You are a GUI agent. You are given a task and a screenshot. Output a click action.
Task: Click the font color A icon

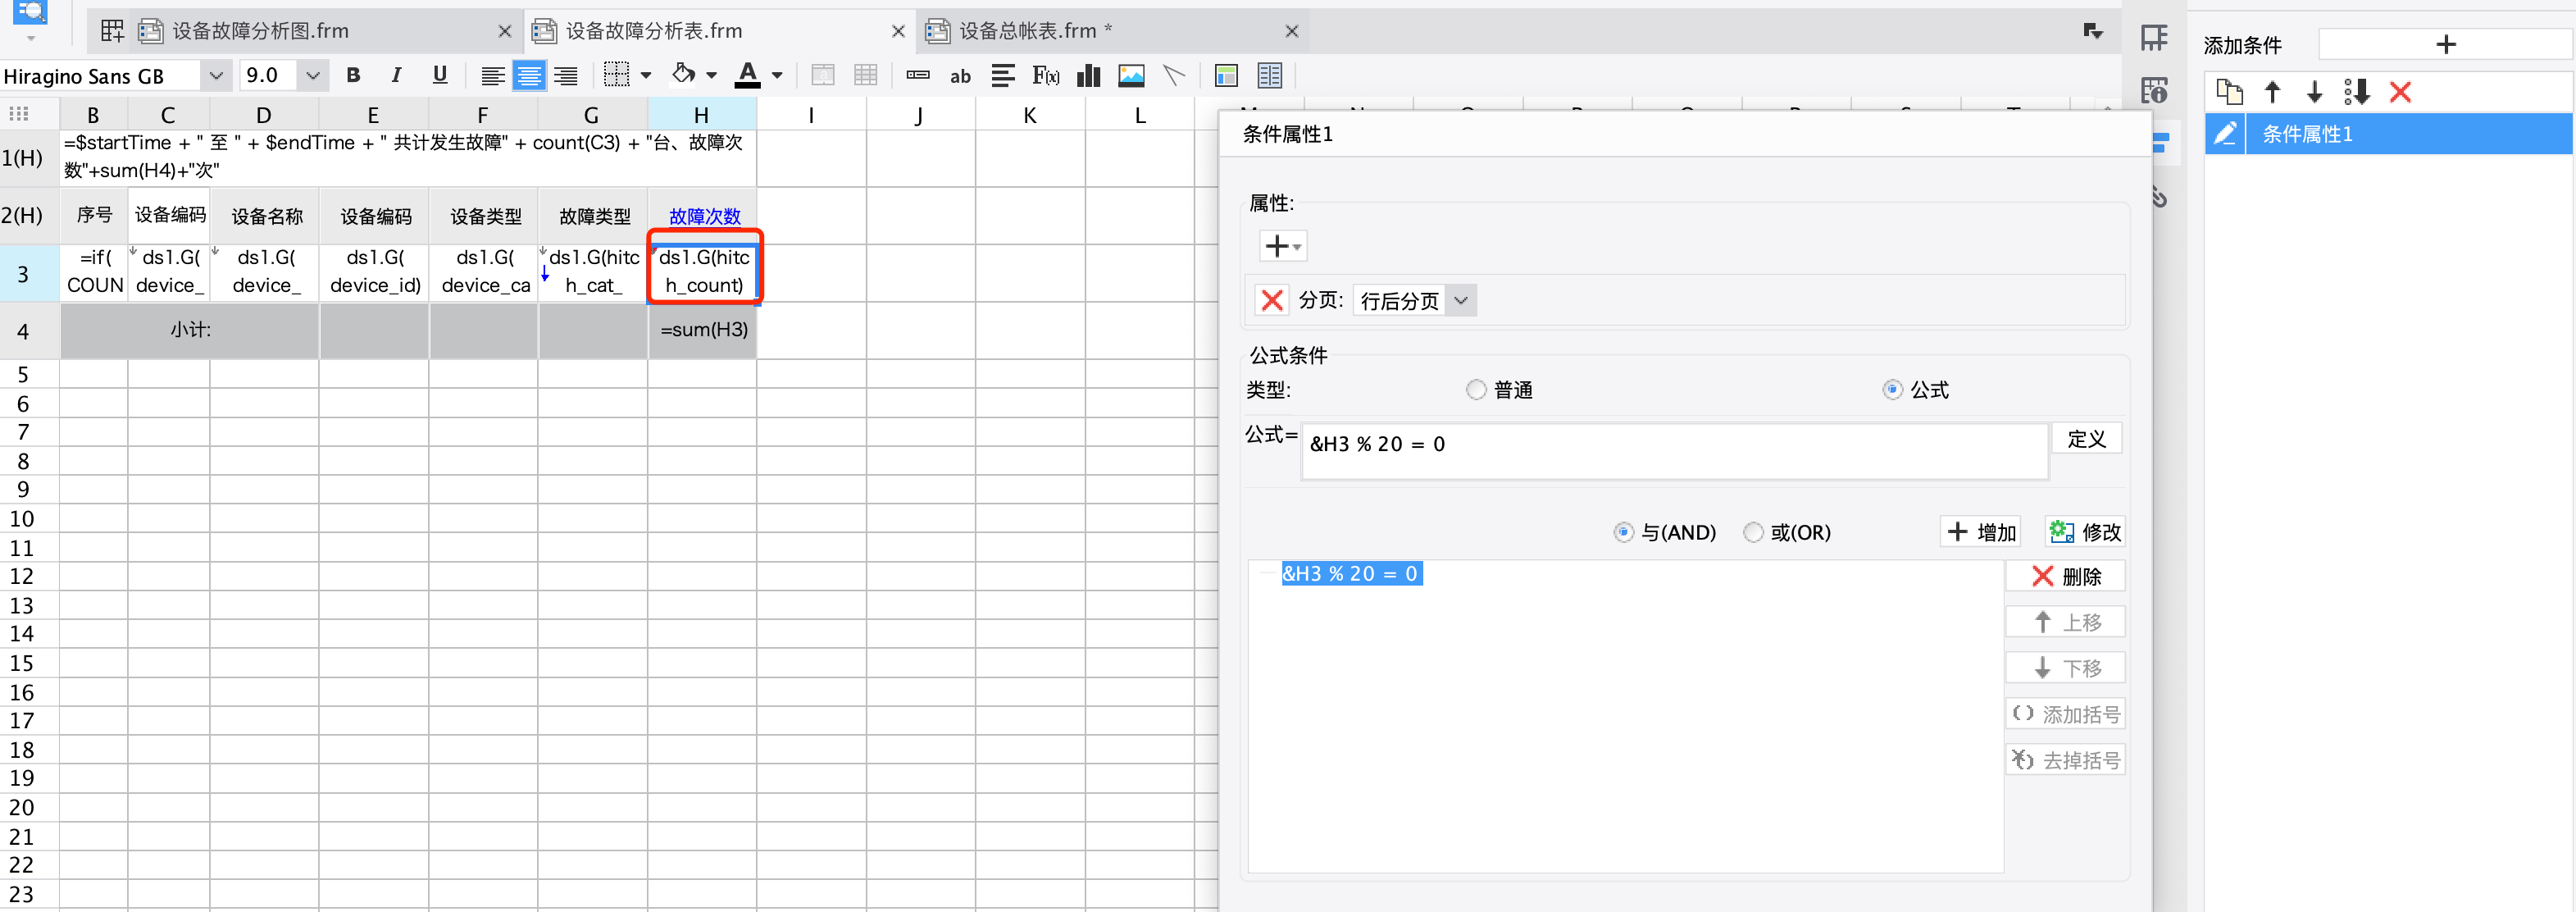(747, 75)
